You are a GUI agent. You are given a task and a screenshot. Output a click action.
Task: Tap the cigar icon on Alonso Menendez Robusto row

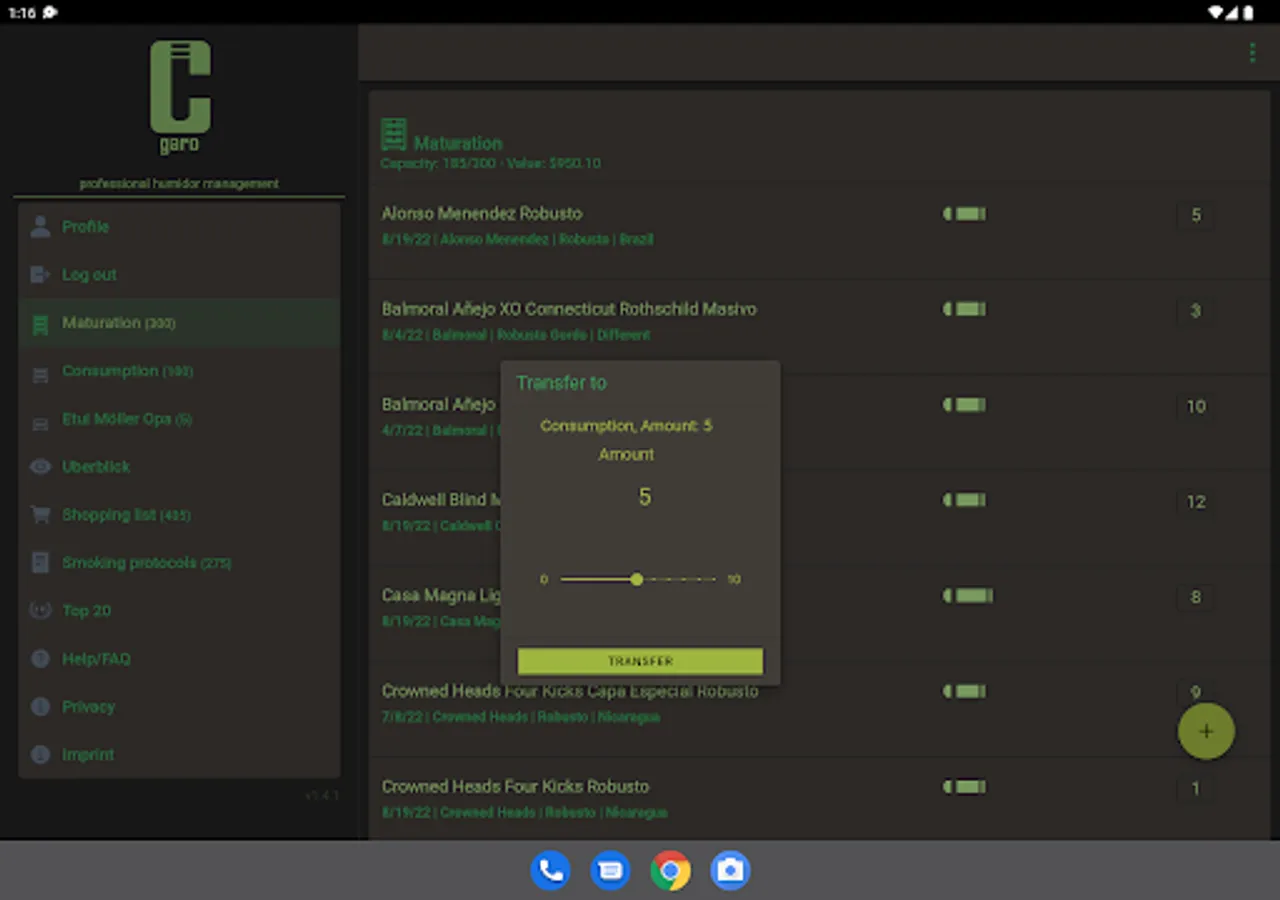tap(964, 214)
